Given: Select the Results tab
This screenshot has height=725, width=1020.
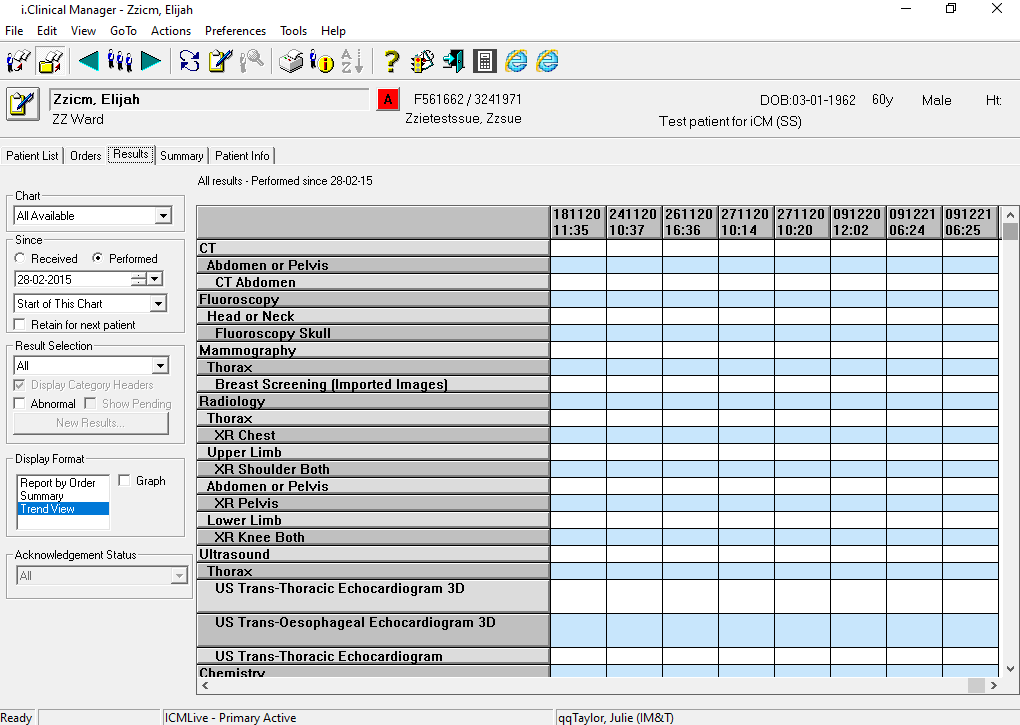Looking at the screenshot, I should 131,154.
